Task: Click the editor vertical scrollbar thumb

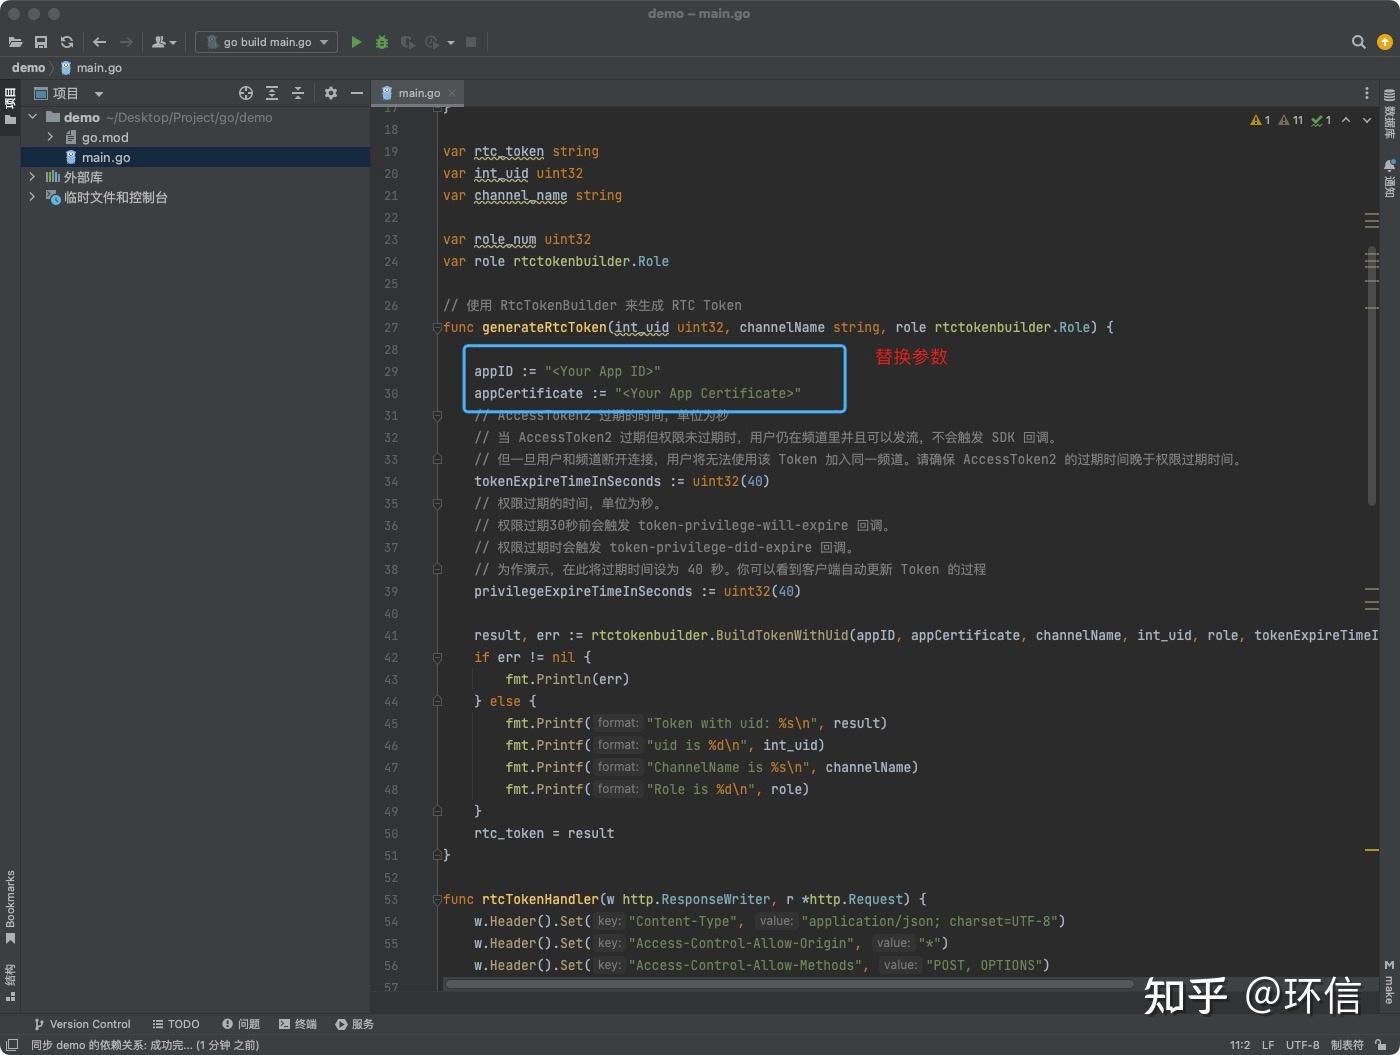Action: [x=1372, y=375]
